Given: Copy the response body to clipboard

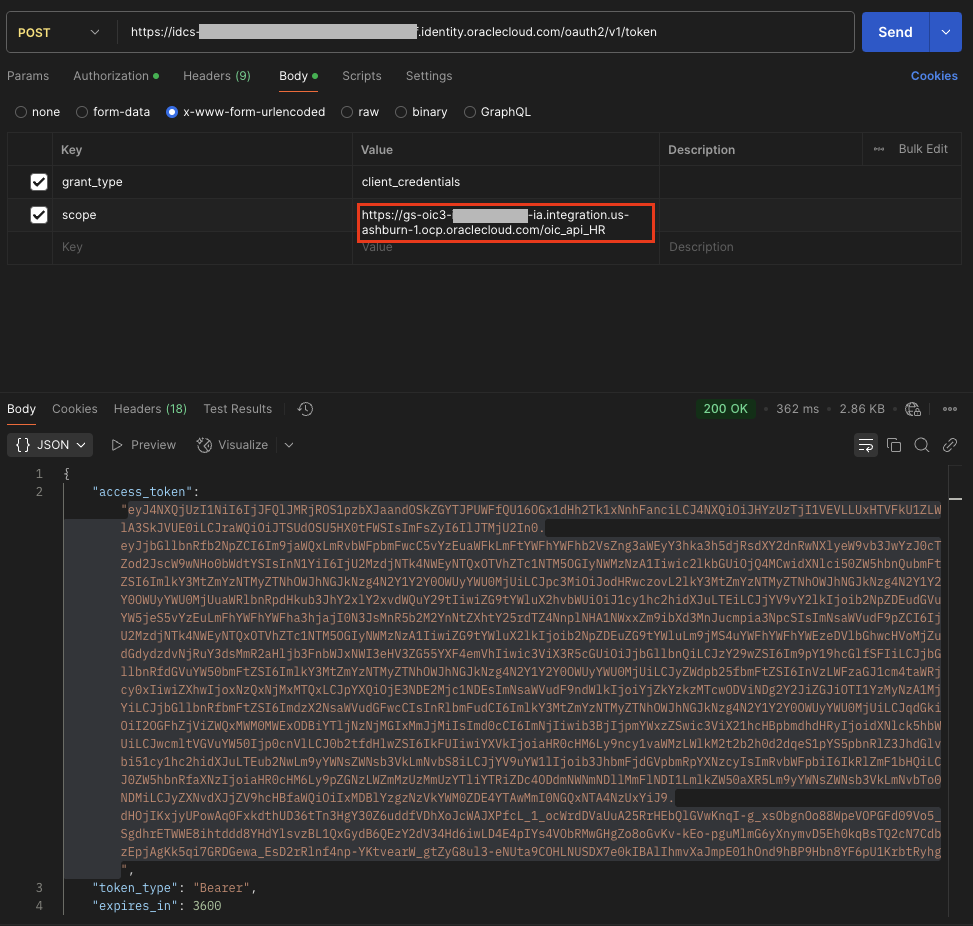Looking at the screenshot, I should pyautogui.click(x=894, y=445).
